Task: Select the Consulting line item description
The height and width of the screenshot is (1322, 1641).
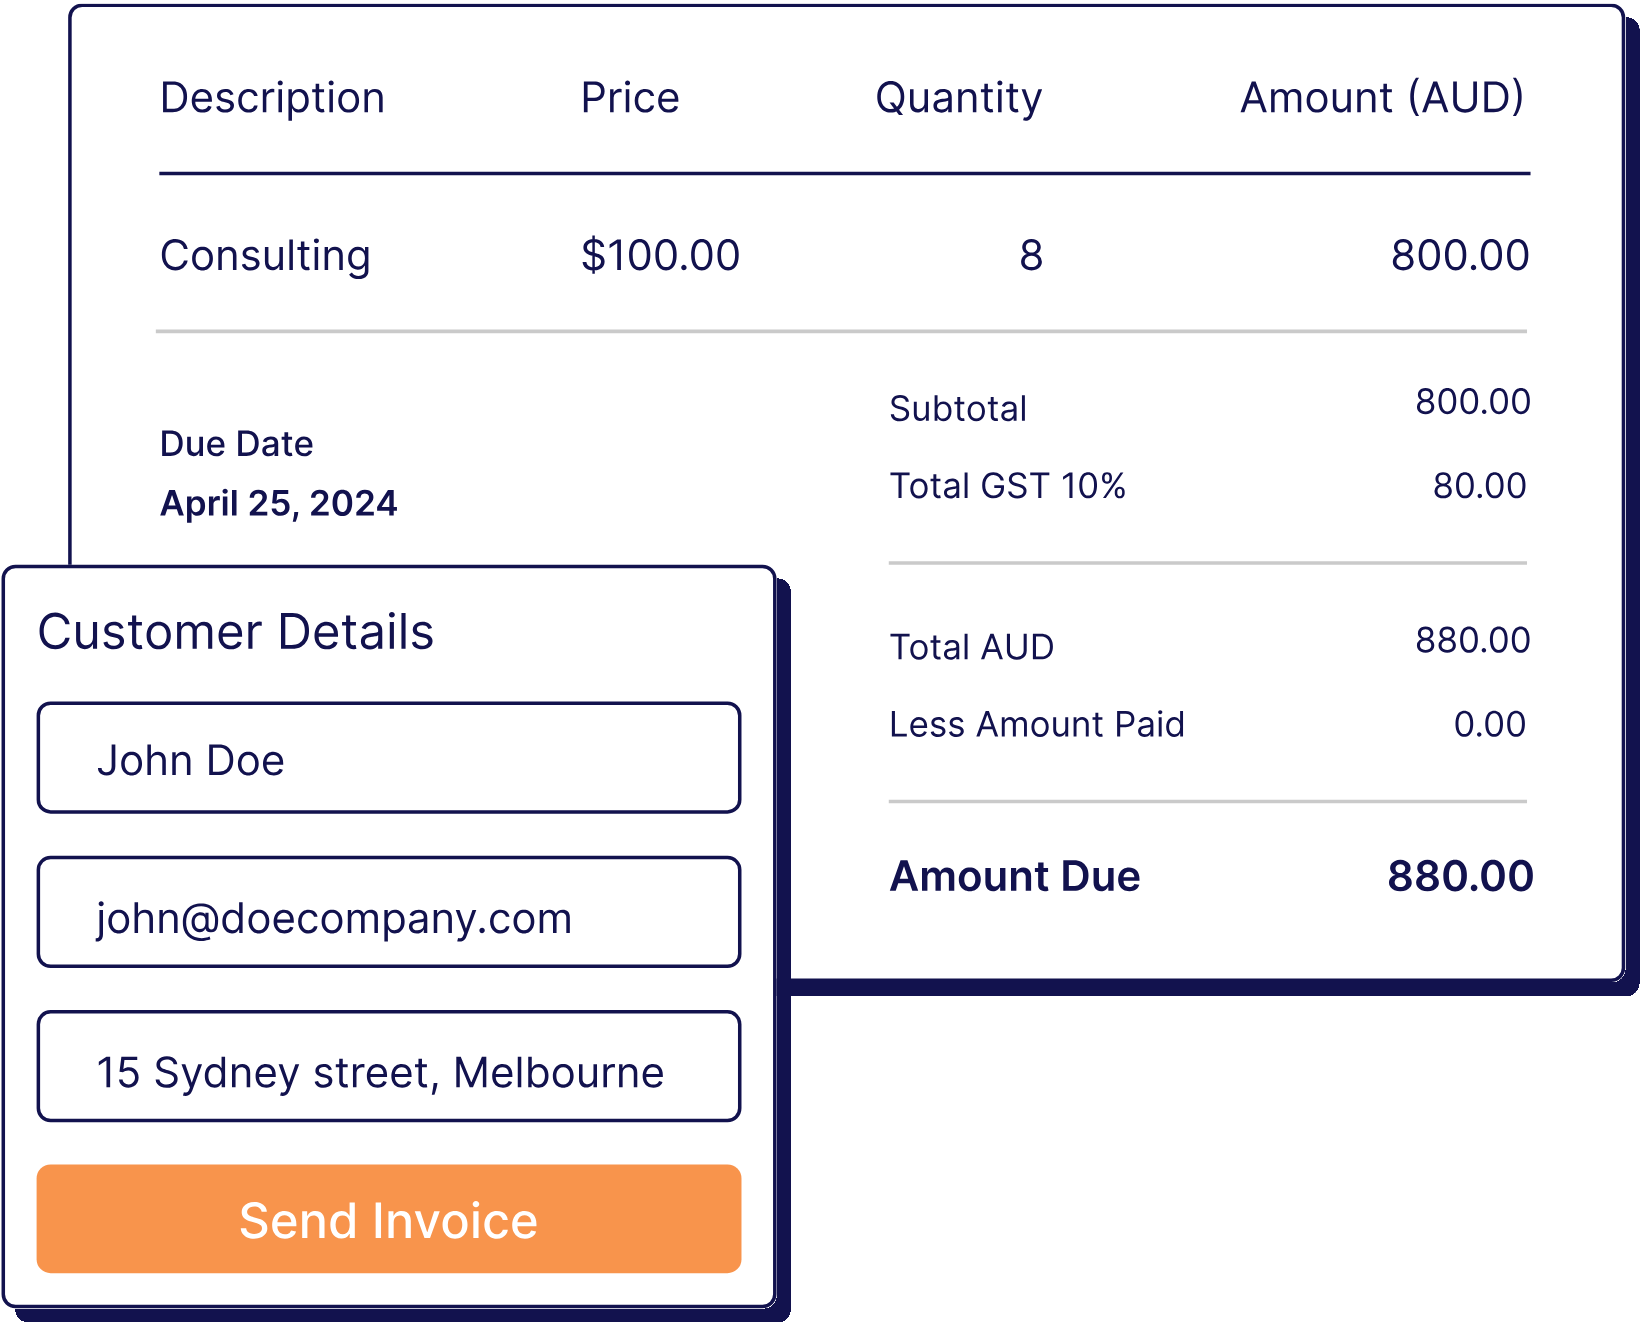Action: (x=265, y=256)
